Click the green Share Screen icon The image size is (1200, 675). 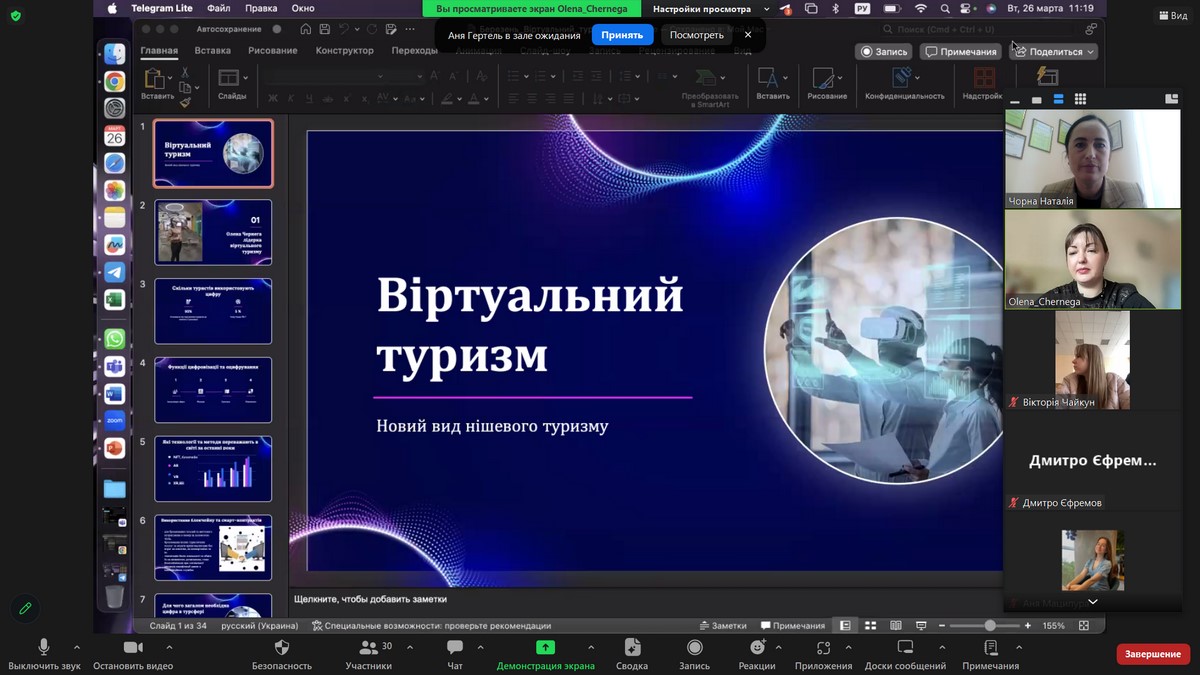point(545,648)
